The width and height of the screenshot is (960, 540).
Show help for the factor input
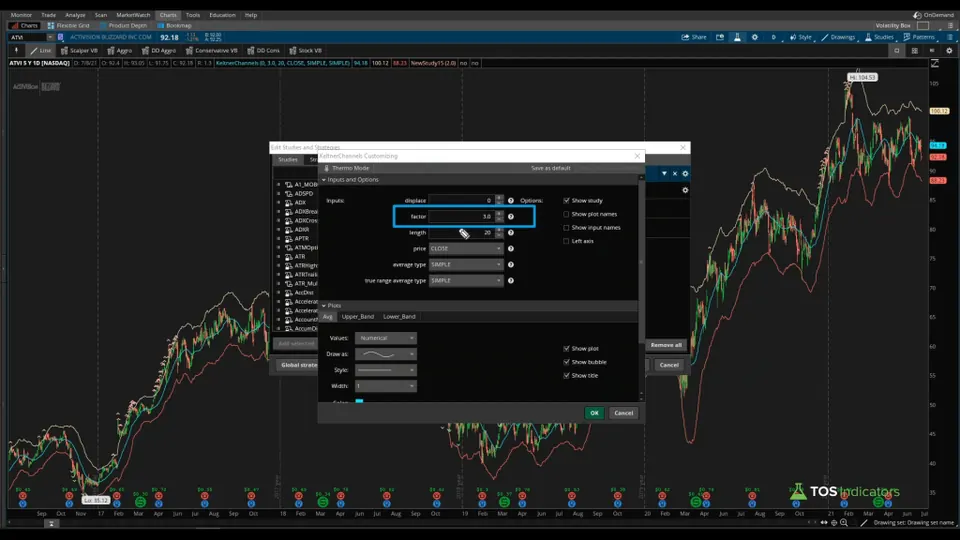tap(511, 217)
